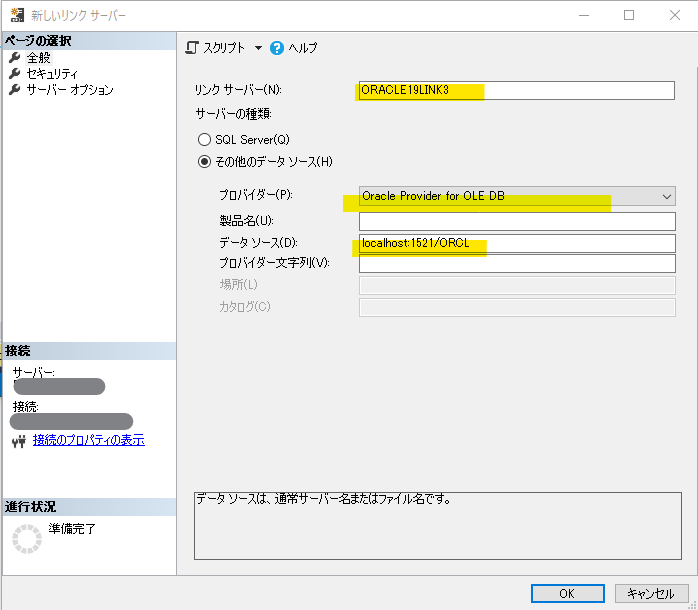
Task: Click the リンク サーバー name field
Action: pyautogui.click(x=516, y=91)
